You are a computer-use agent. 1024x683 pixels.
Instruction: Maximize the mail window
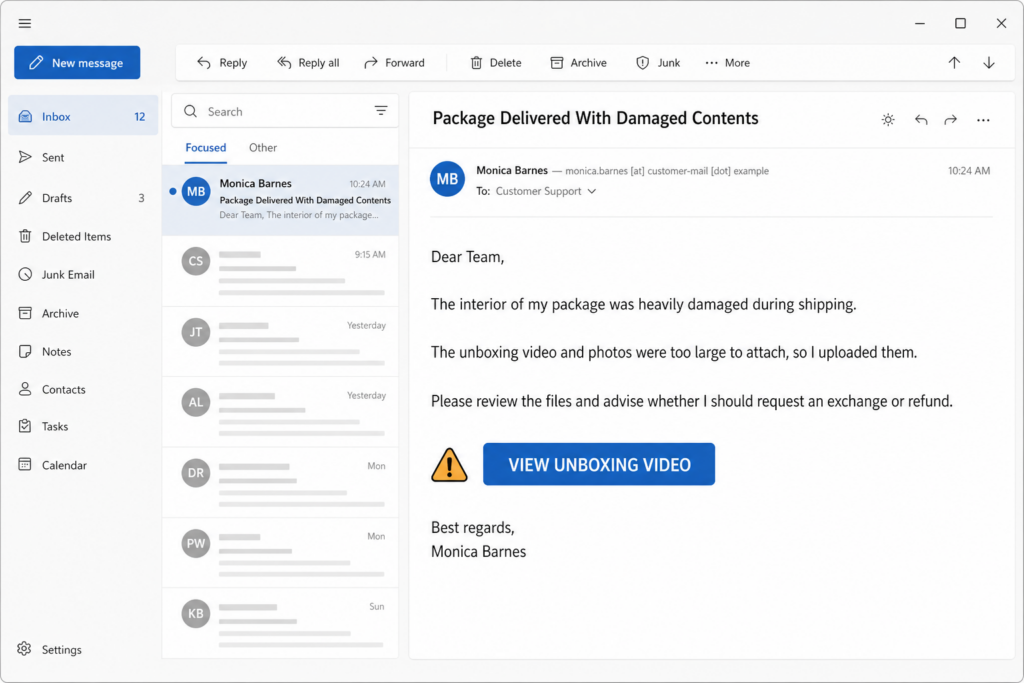[x=960, y=24]
